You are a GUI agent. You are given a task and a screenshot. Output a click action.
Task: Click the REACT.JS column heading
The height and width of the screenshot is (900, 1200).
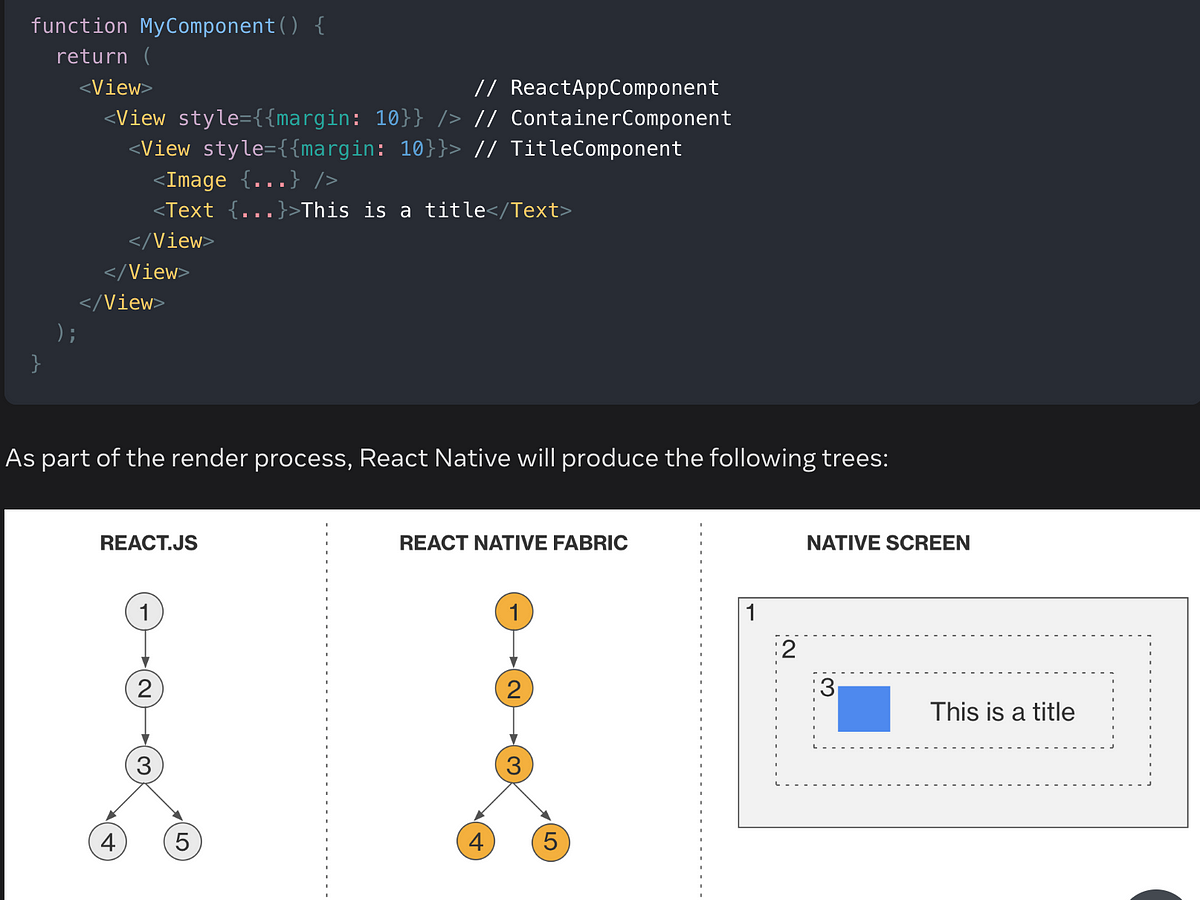tap(148, 543)
